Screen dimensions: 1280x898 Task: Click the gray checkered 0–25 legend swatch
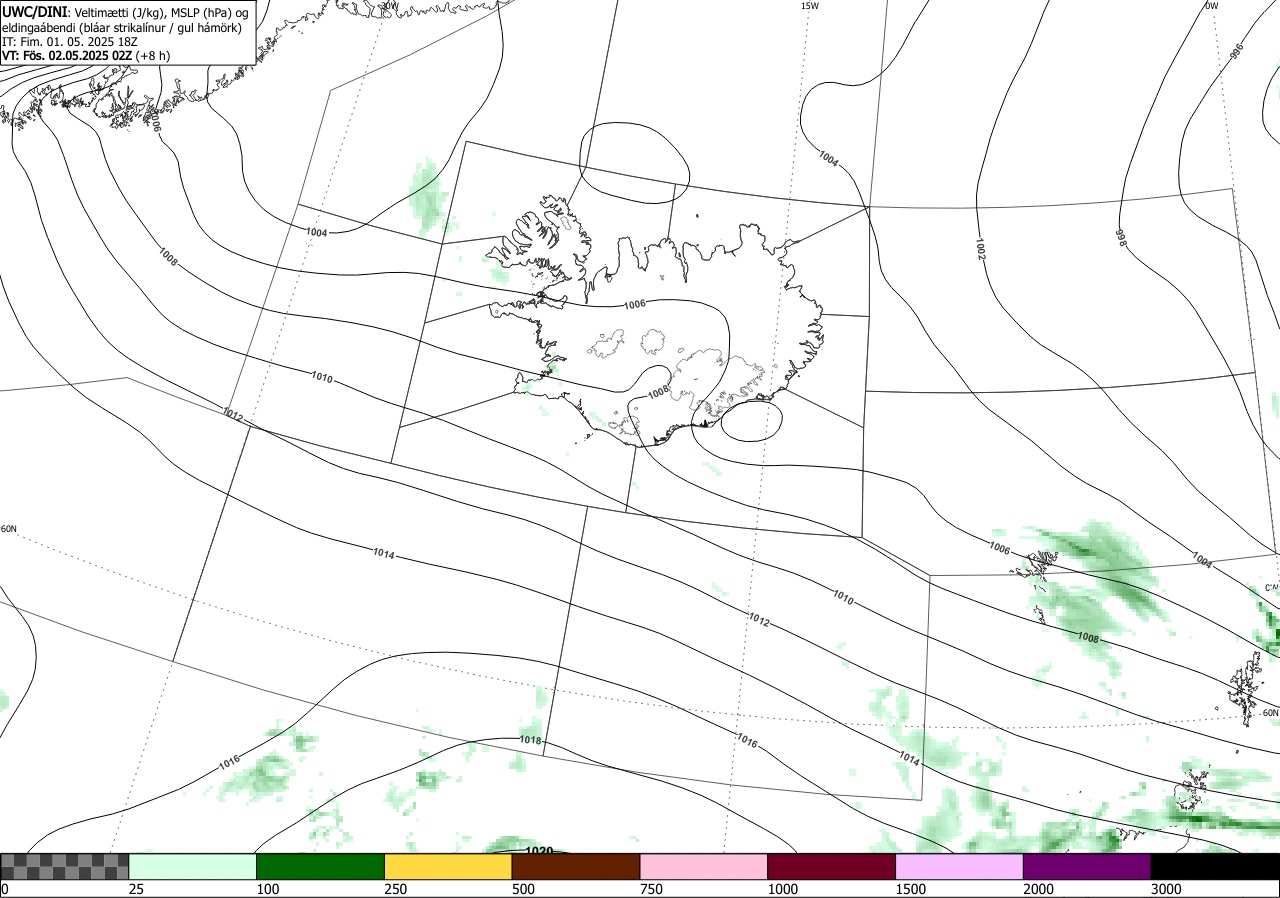tap(65, 866)
